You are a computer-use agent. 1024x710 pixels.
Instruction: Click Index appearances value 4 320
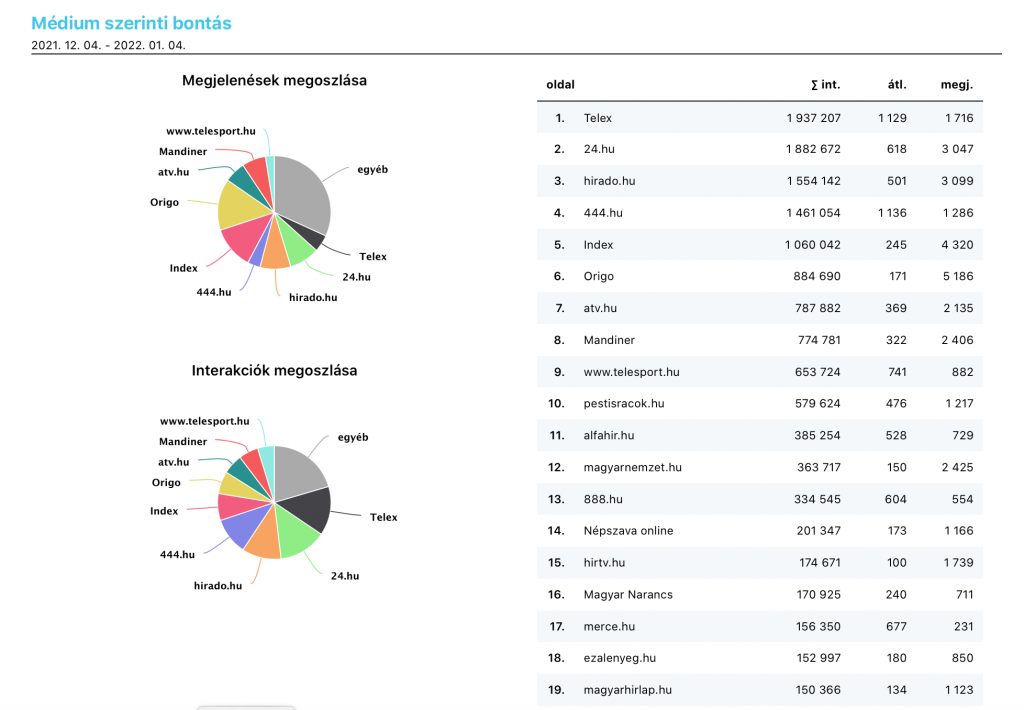pyautogui.click(x=957, y=245)
